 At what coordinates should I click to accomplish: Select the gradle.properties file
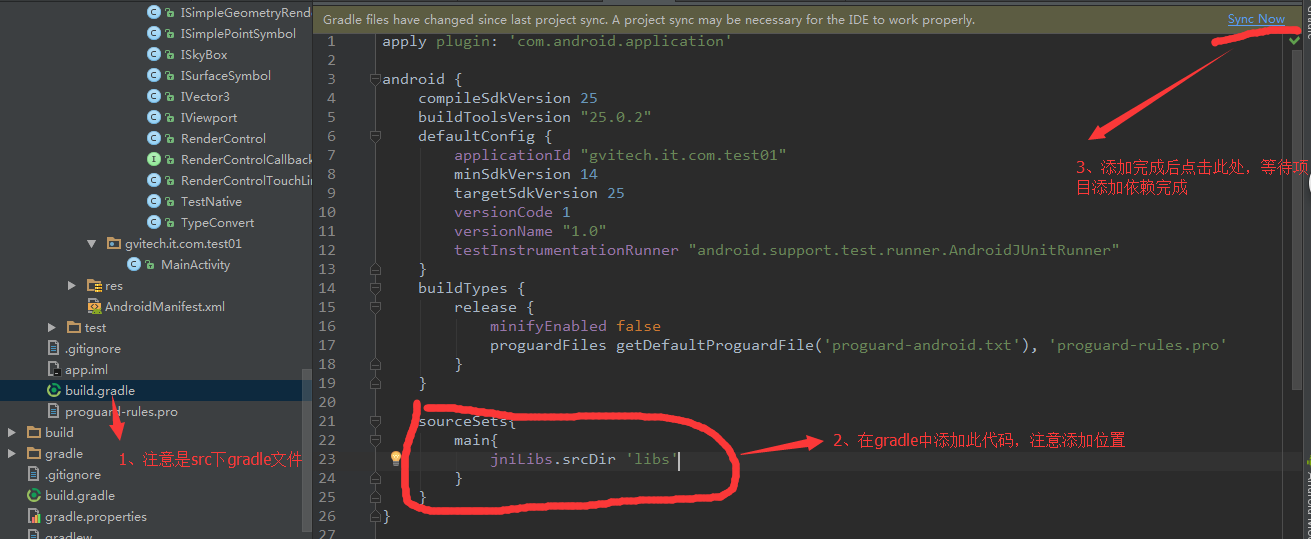95,516
